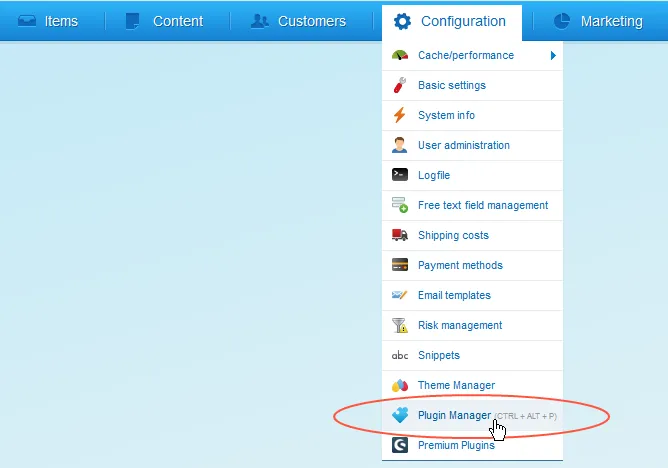Expand the Cache/performance submenu arrow

pyautogui.click(x=553, y=55)
